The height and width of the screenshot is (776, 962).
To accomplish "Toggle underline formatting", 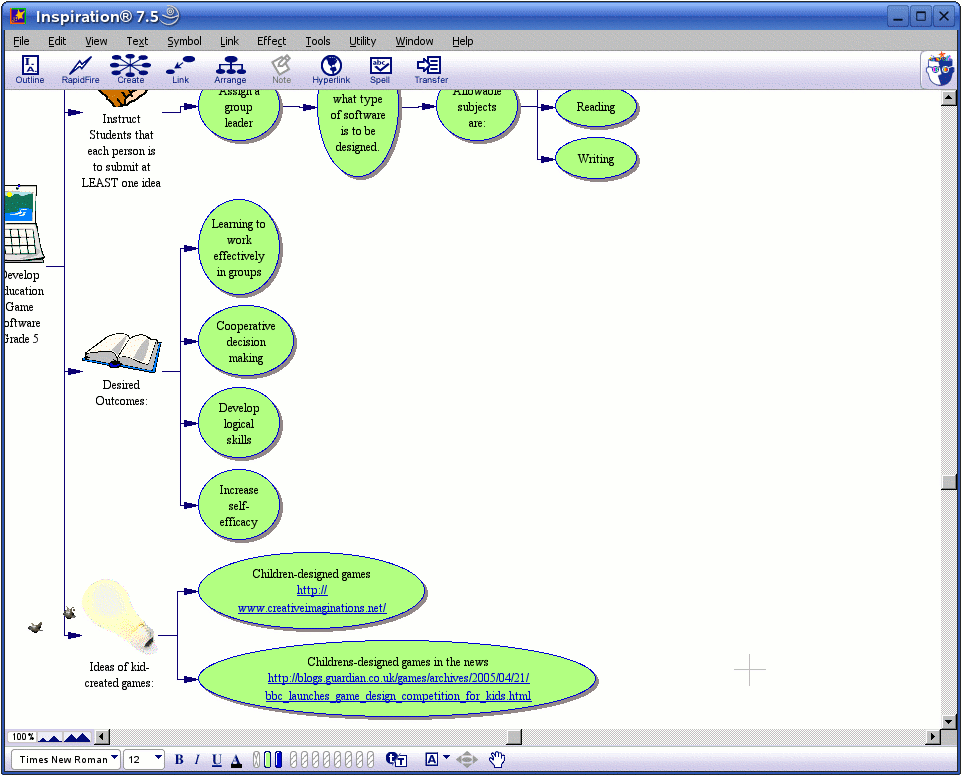I will click(x=216, y=759).
